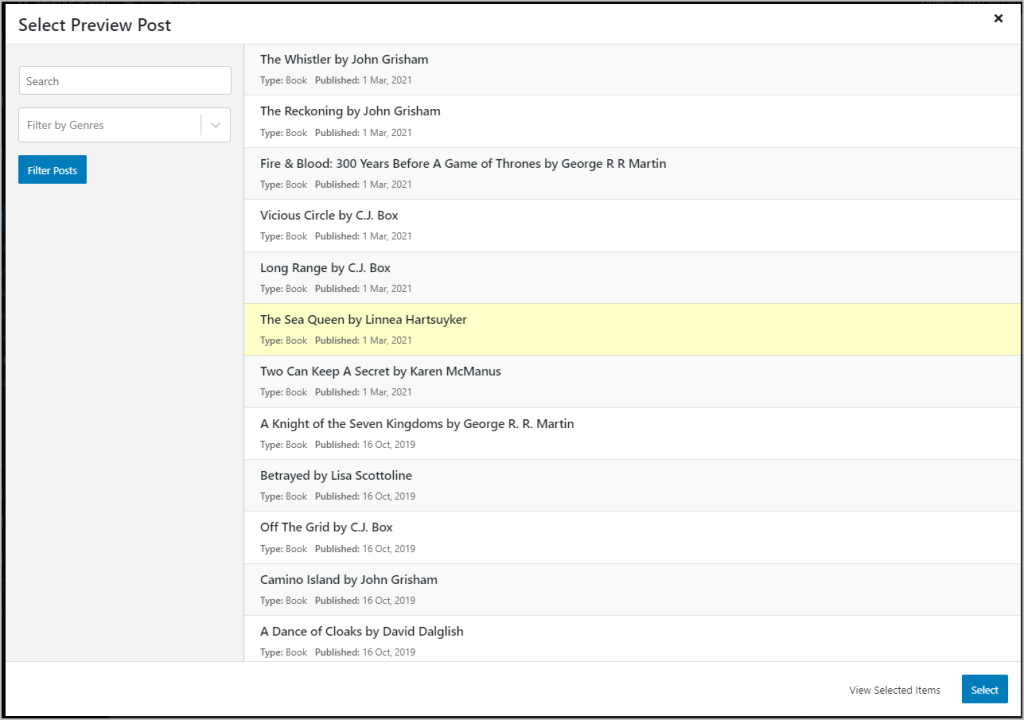Choose The Reckoning by John Grisham
The image size is (1024, 720).
pos(350,112)
